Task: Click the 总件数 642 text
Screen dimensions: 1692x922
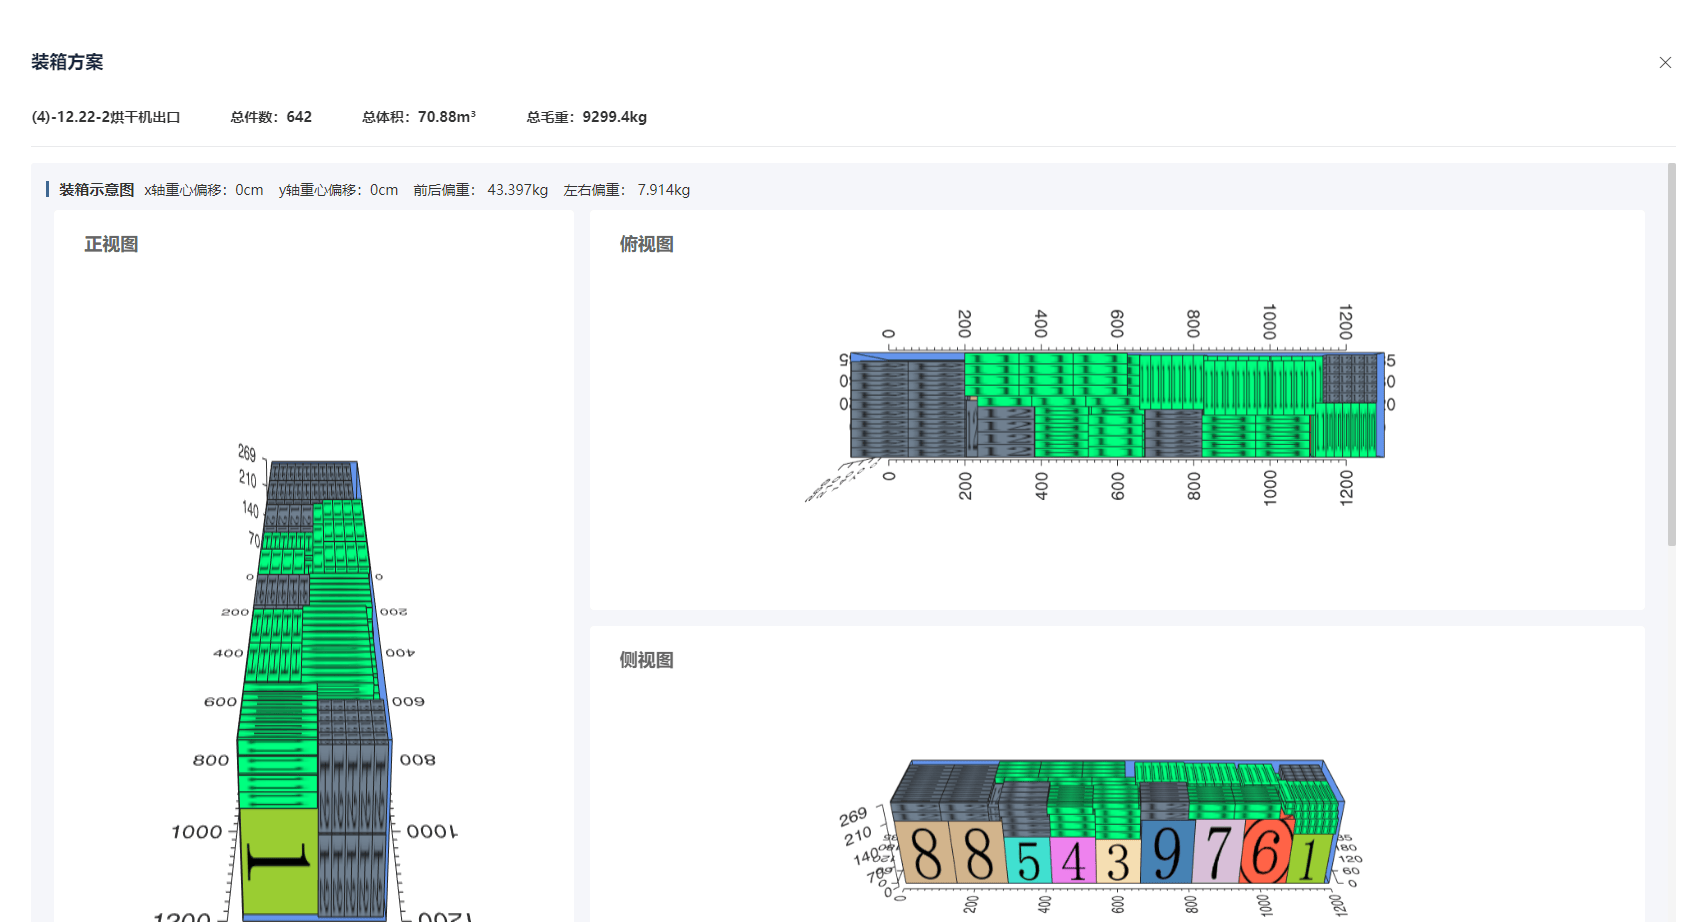Action: pos(271,117)
